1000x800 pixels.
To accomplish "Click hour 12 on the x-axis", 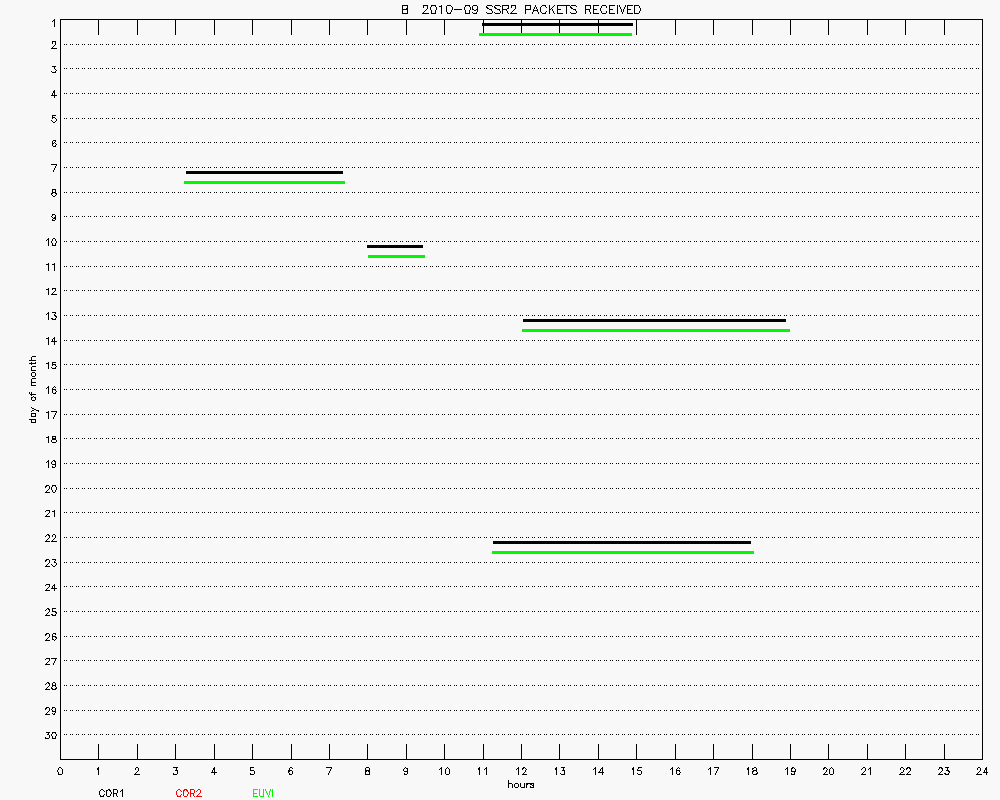I will 521,771.
